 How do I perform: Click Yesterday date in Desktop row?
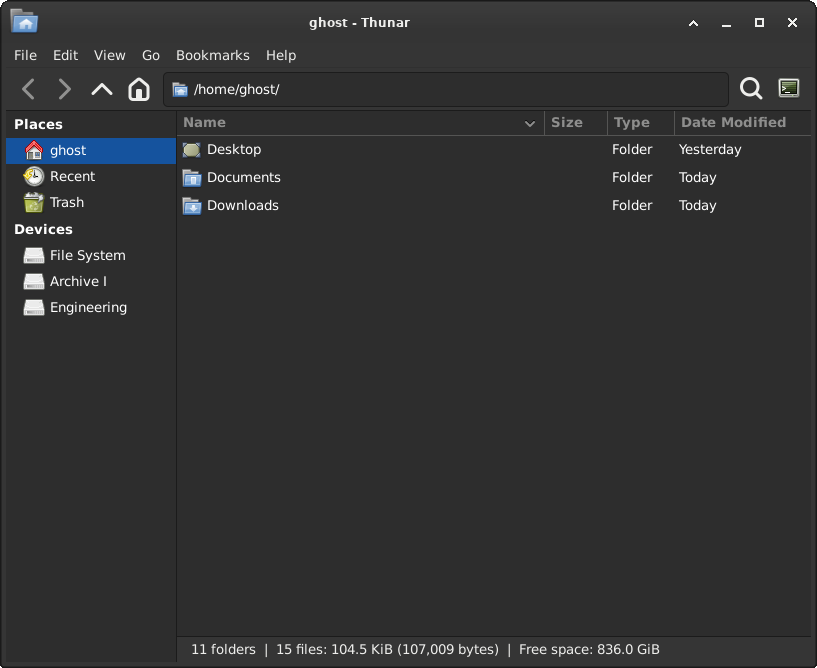click(x=710, y=150)
